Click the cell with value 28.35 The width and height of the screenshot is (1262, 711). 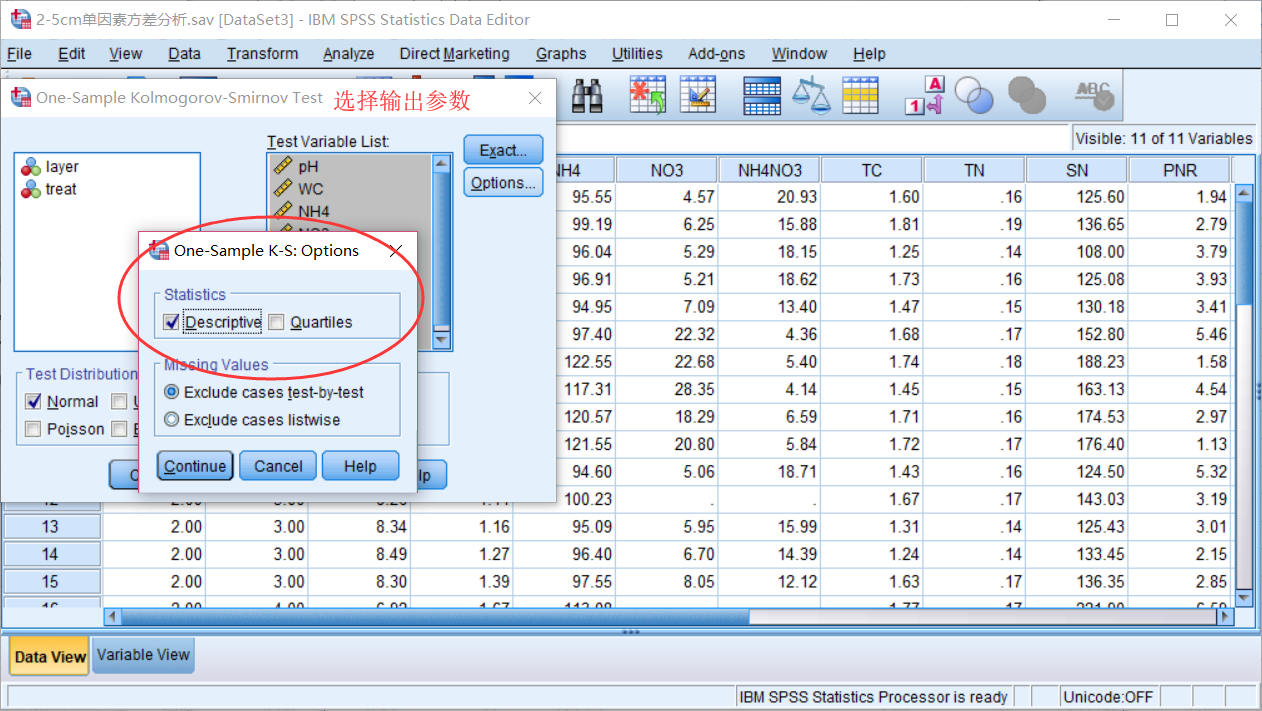point(667,389)
